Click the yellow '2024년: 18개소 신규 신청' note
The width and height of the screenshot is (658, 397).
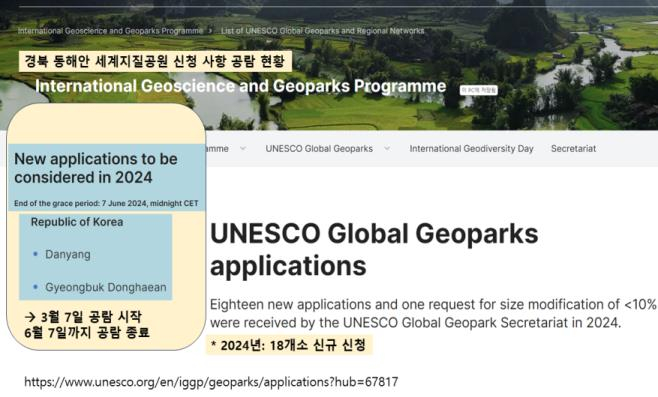click(289, 345)
